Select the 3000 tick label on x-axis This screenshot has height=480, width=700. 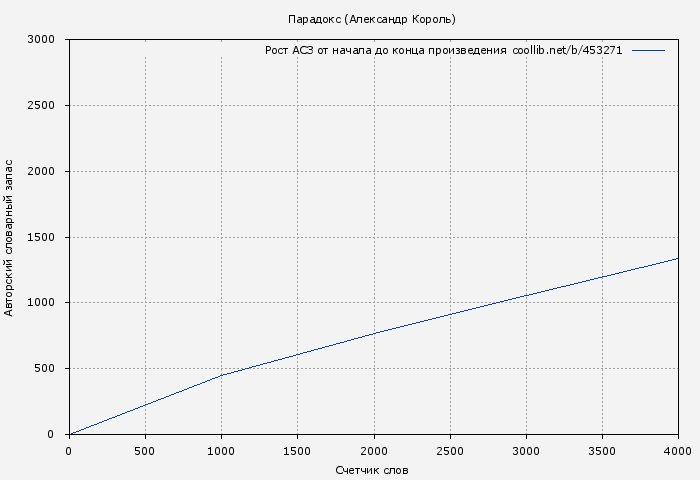[x=526, y=451]
